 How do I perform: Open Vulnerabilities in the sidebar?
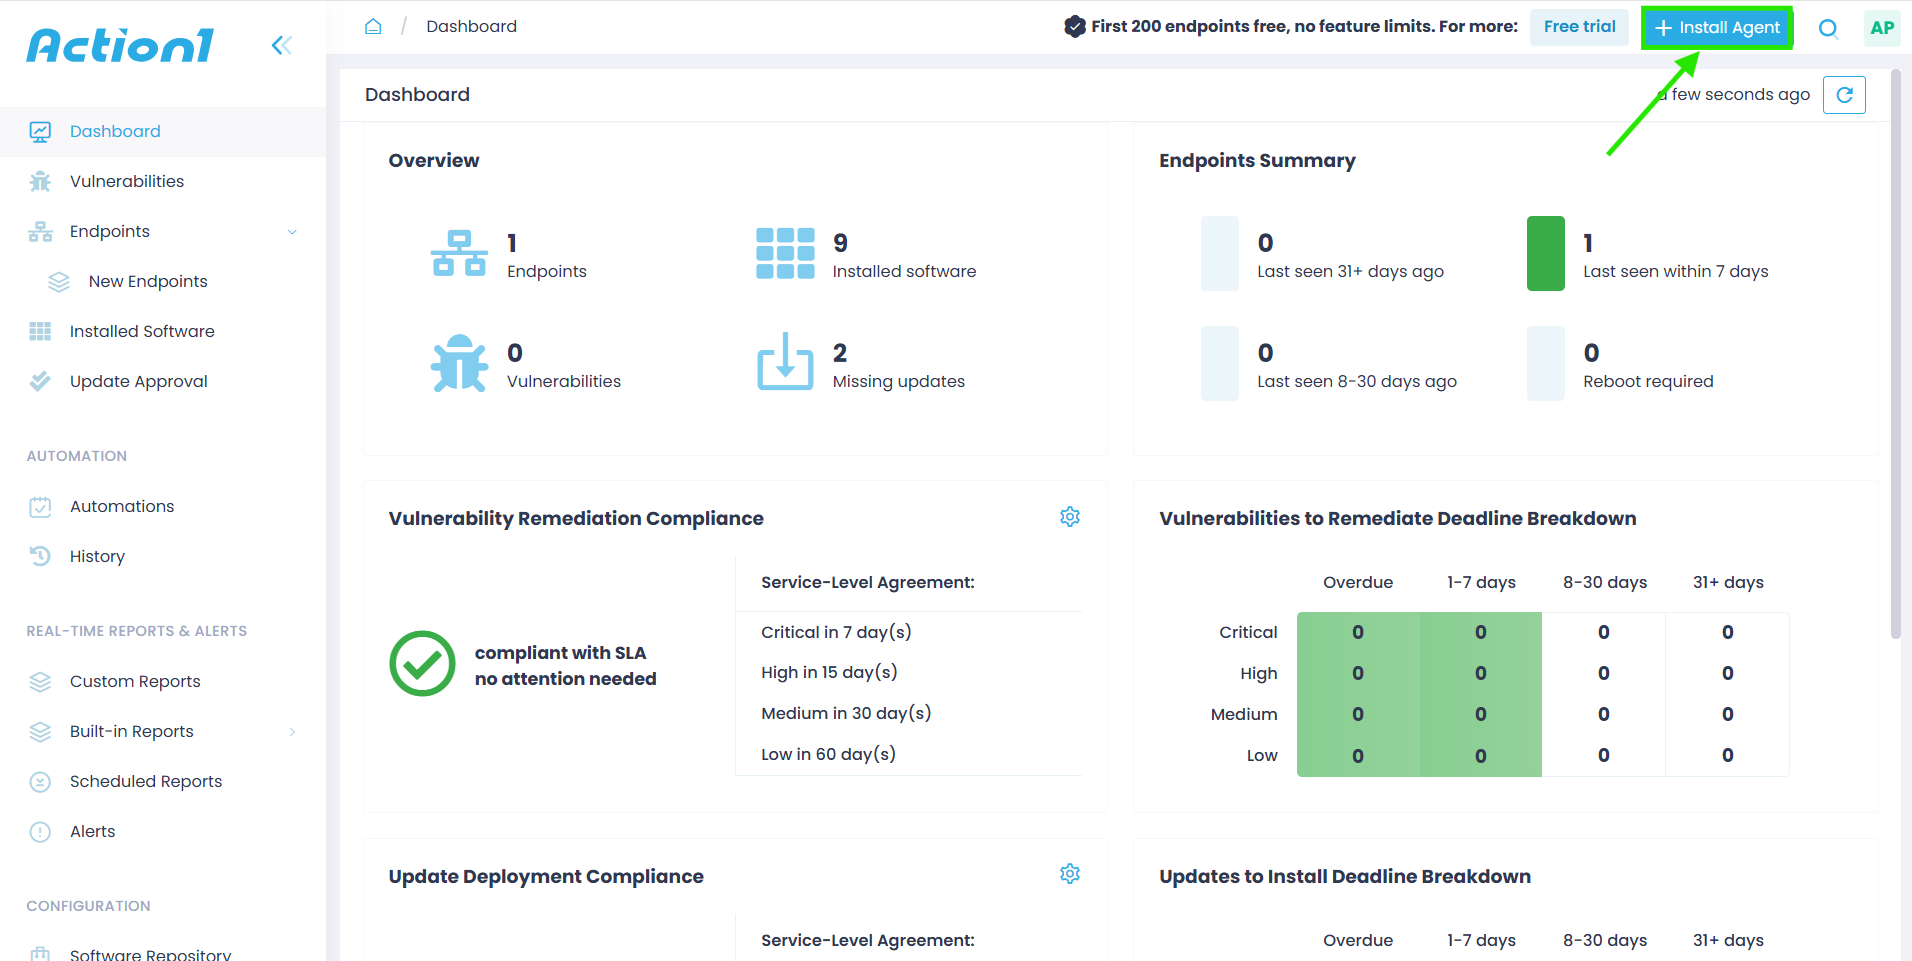pos(126,181)
